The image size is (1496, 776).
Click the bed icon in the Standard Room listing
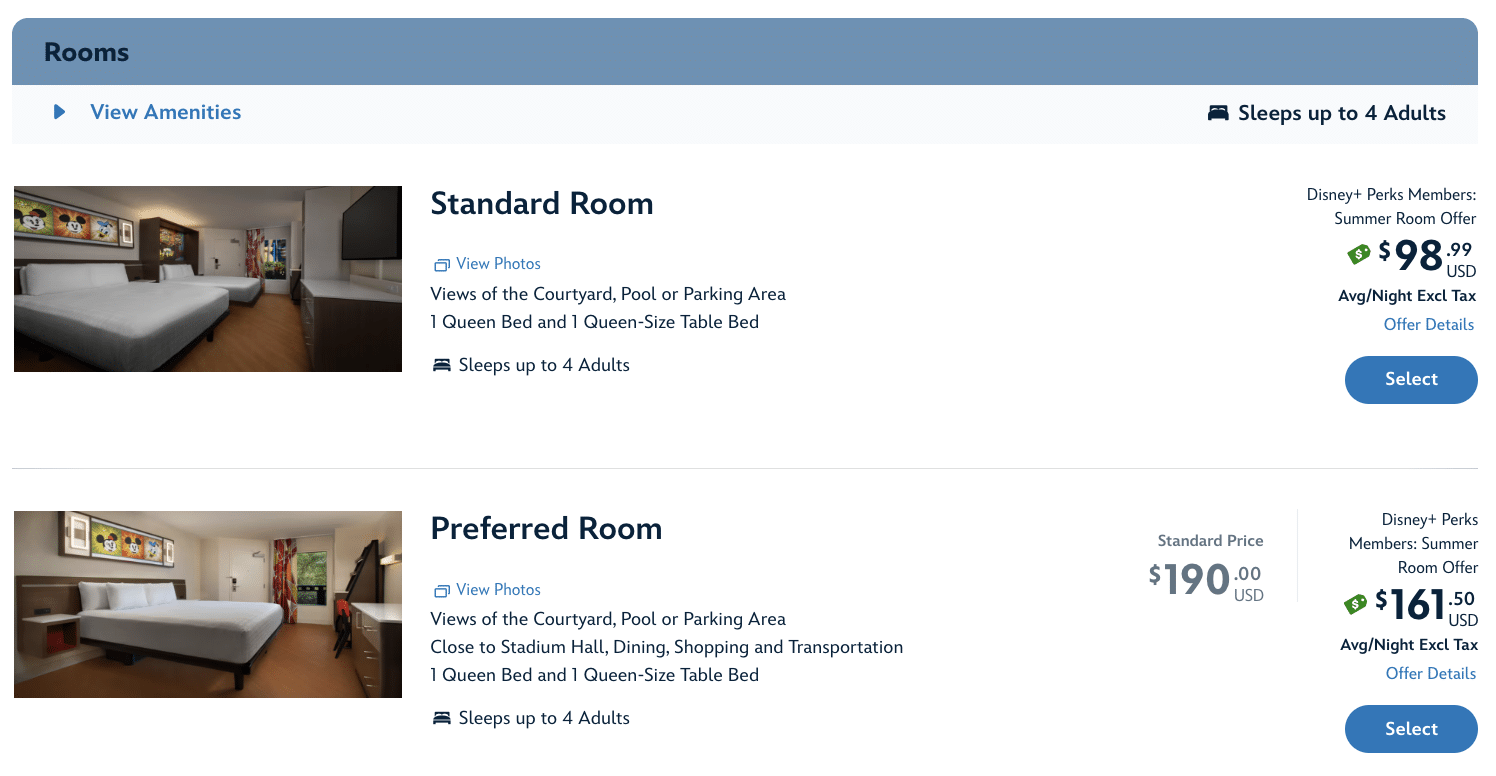coord(441,366)
